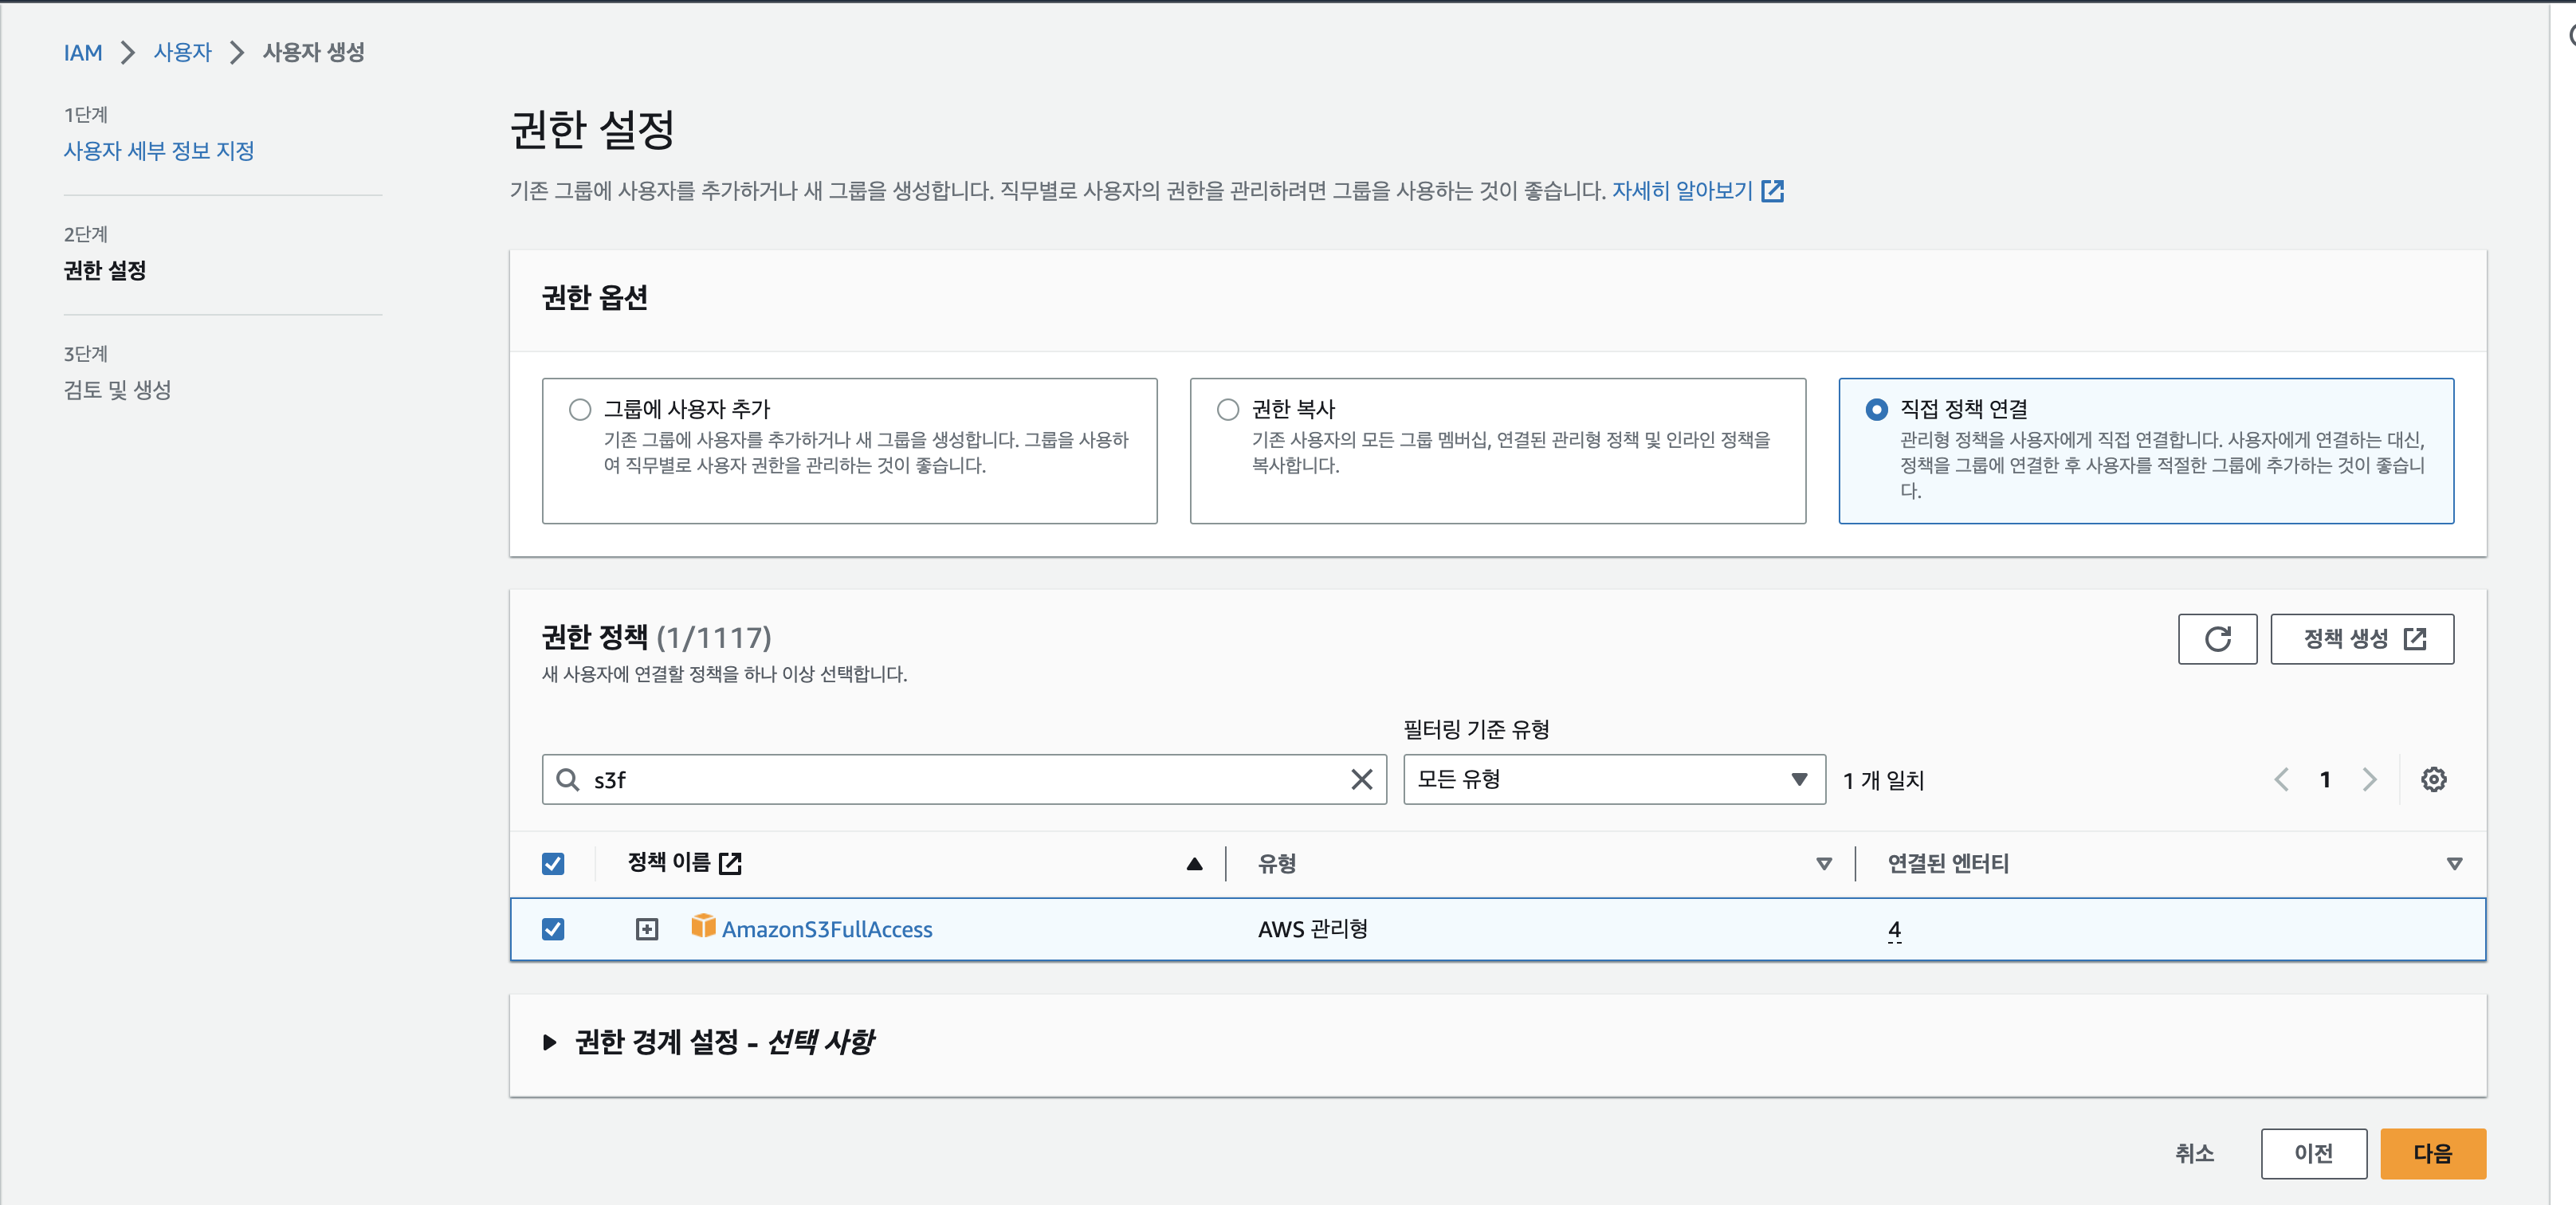Open the 자세히 알아보기 link
Image resolution: width=2576 pixels, height=1205 pixels.
click(x=1683, y=190)
